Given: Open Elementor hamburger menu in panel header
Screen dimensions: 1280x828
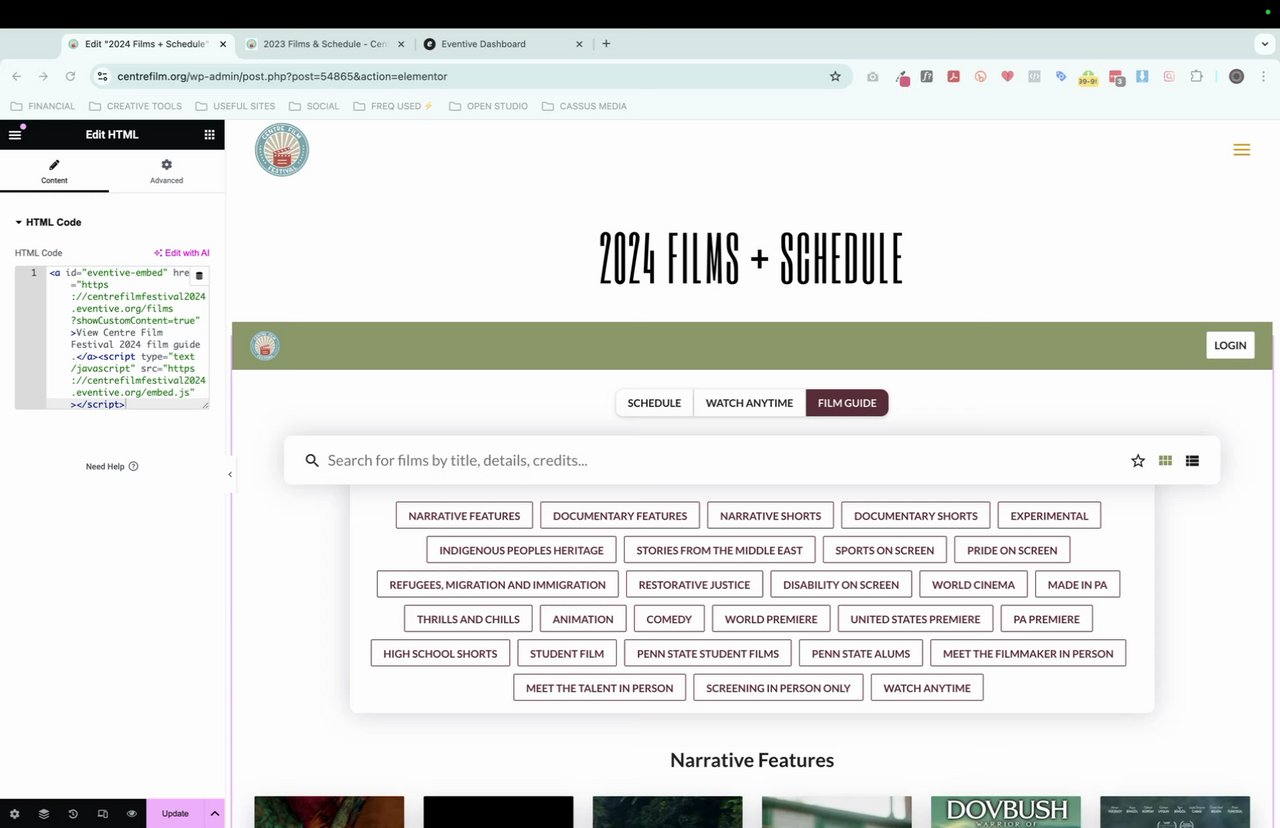Looking at the screenshot, I should click(15, 134).
